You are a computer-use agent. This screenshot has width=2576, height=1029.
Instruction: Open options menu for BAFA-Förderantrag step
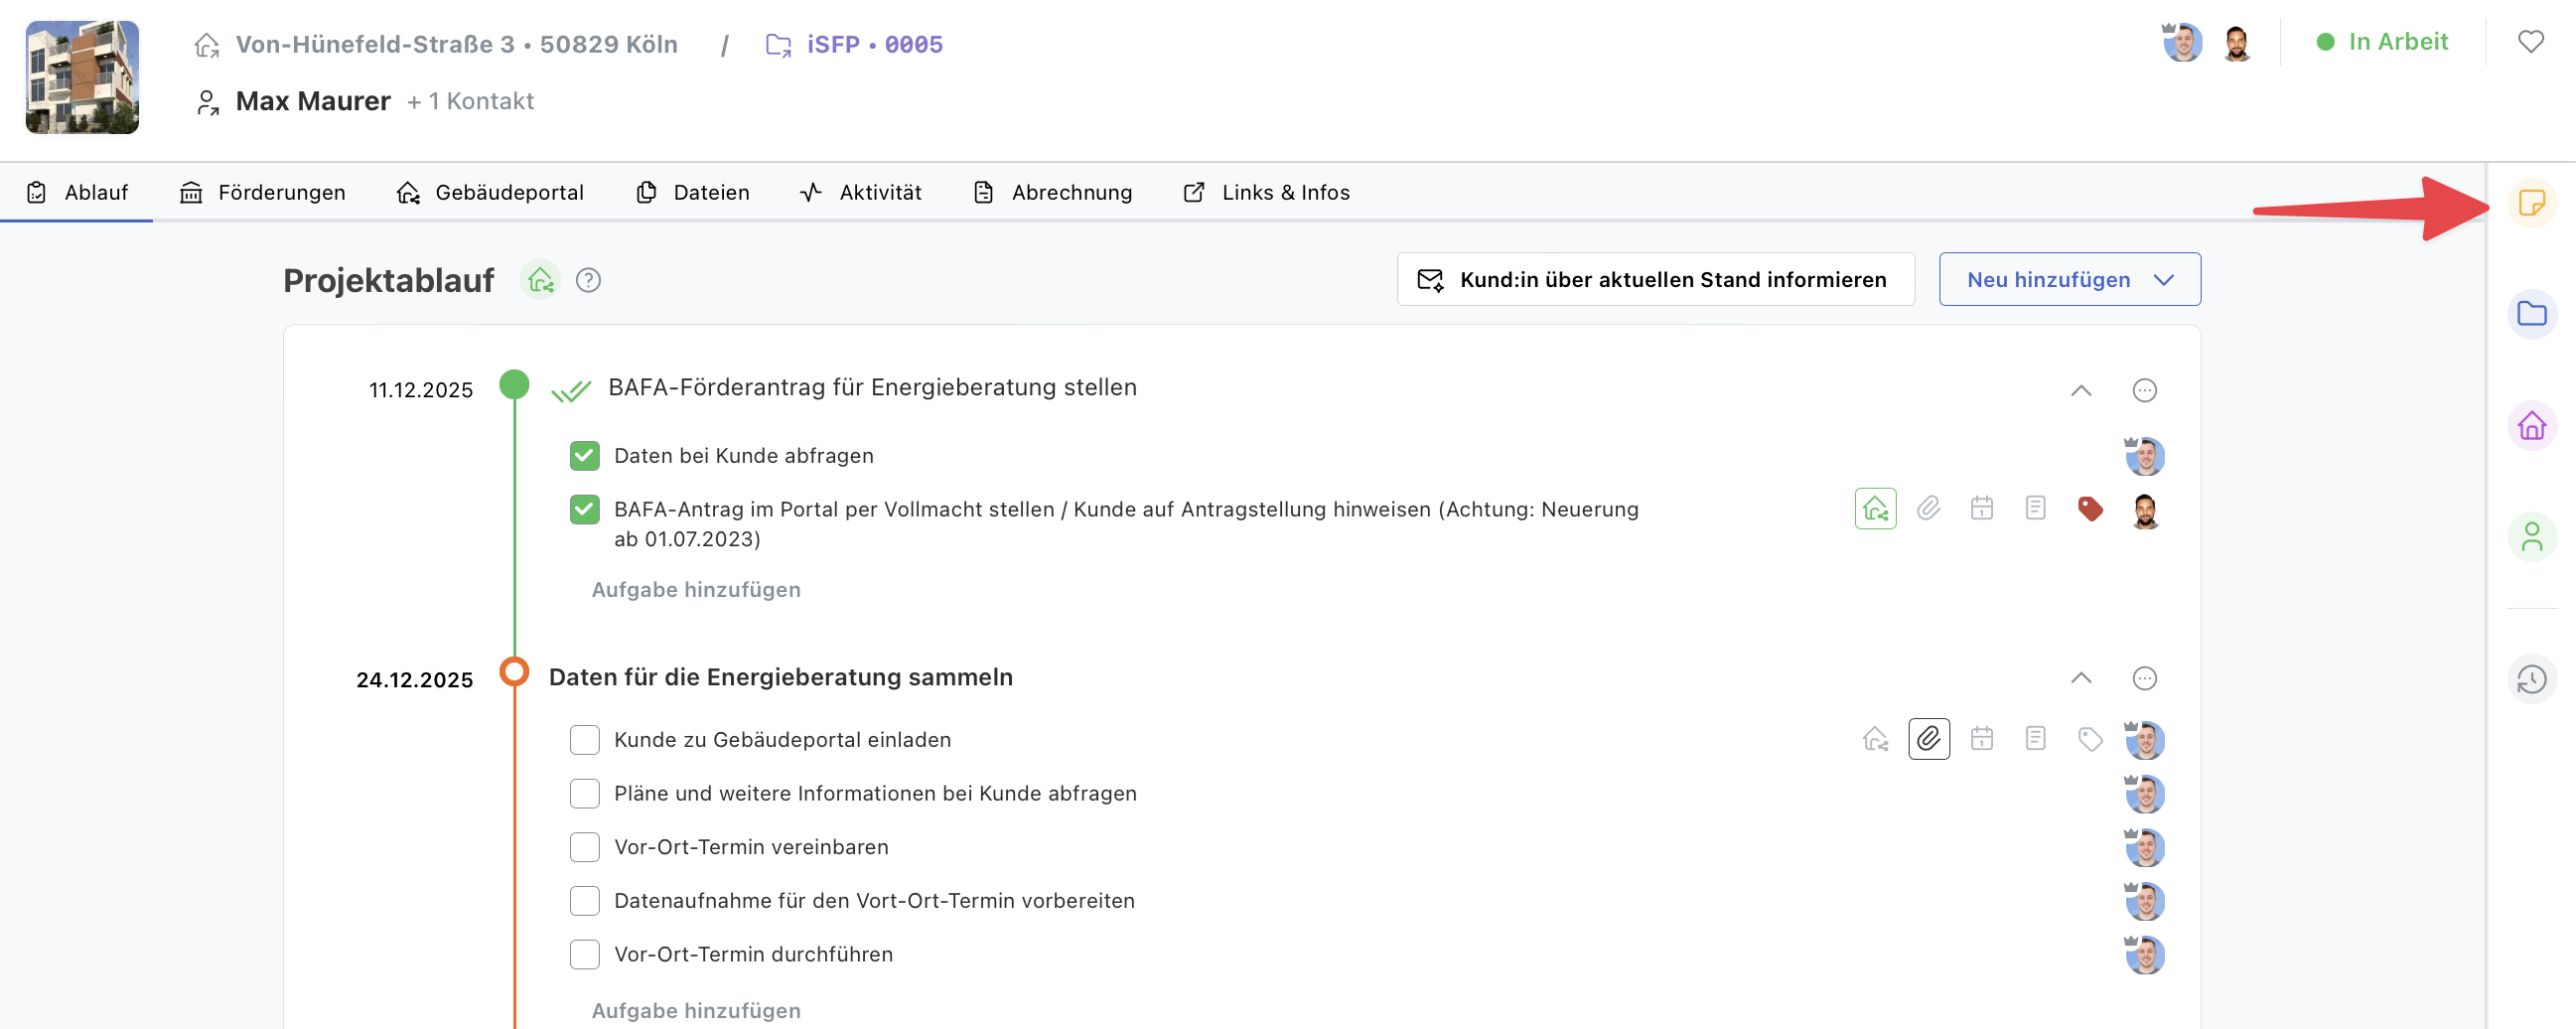[x=2144, y=390]
